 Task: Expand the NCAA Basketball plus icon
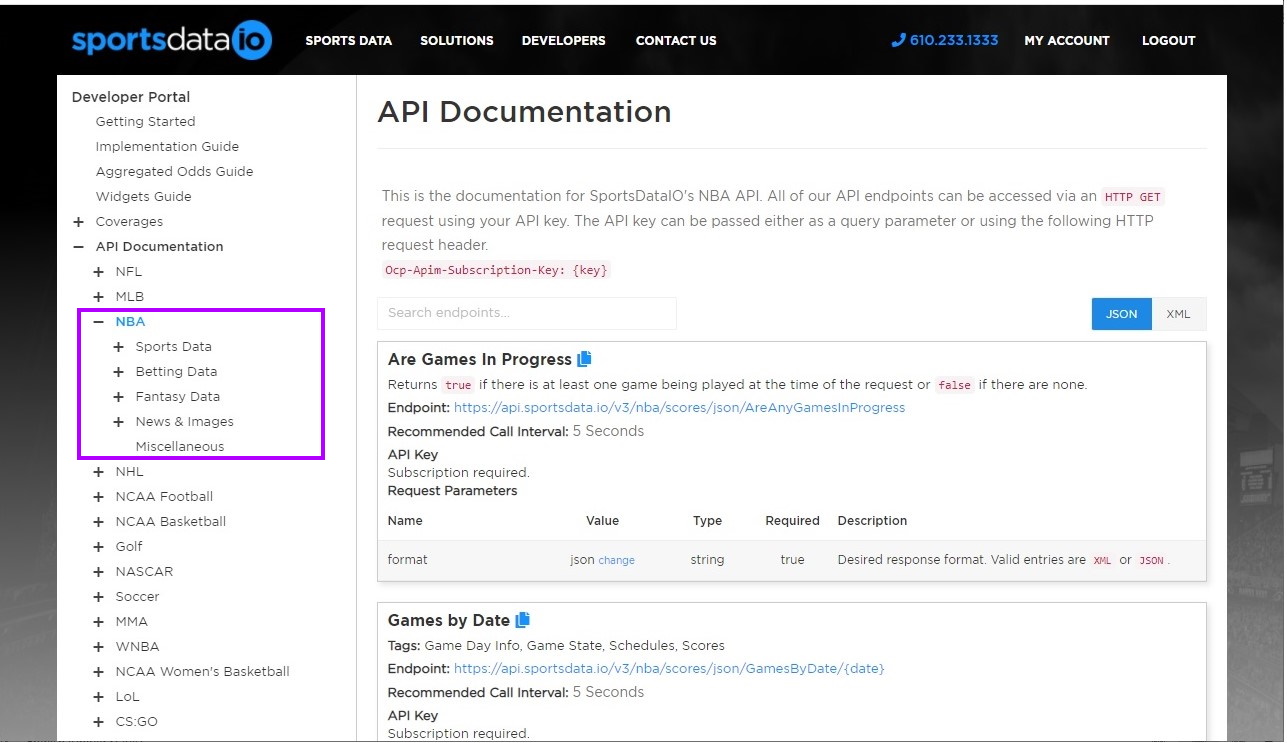[98, 522]
